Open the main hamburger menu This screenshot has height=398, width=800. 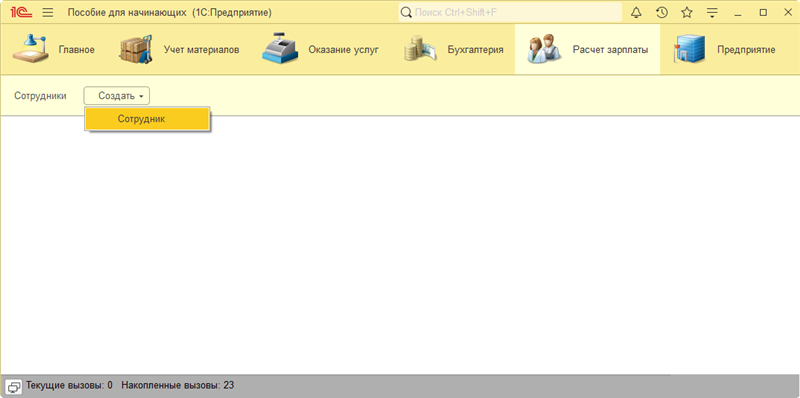pos(47,13)
